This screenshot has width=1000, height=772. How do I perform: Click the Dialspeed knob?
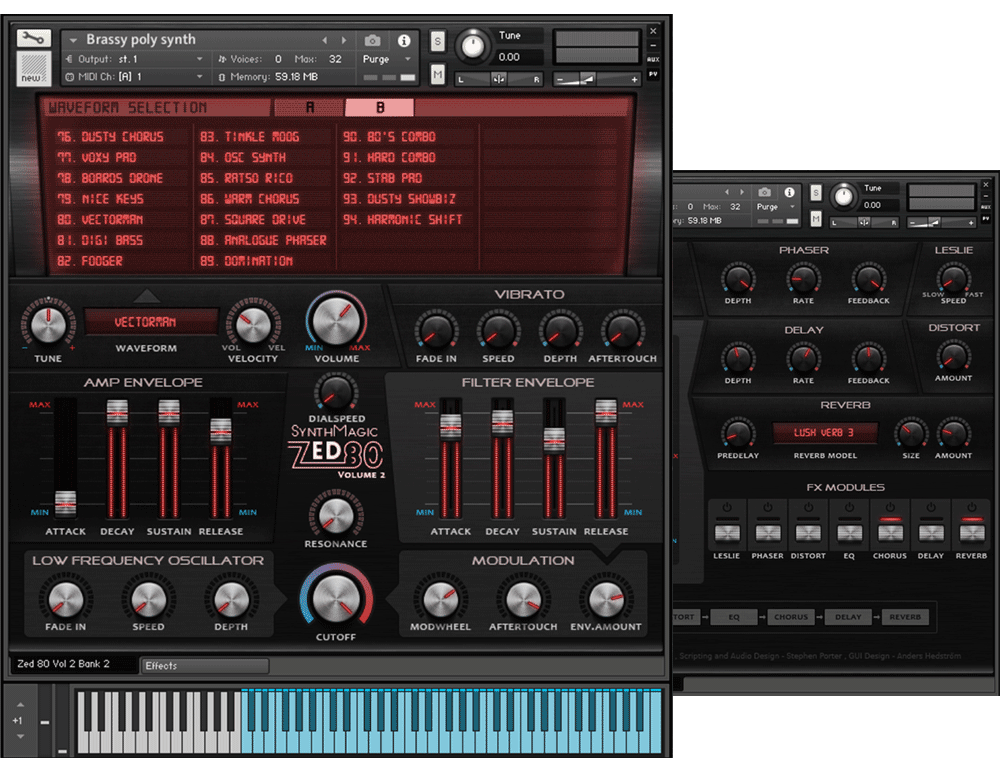[x=336, y=392]
